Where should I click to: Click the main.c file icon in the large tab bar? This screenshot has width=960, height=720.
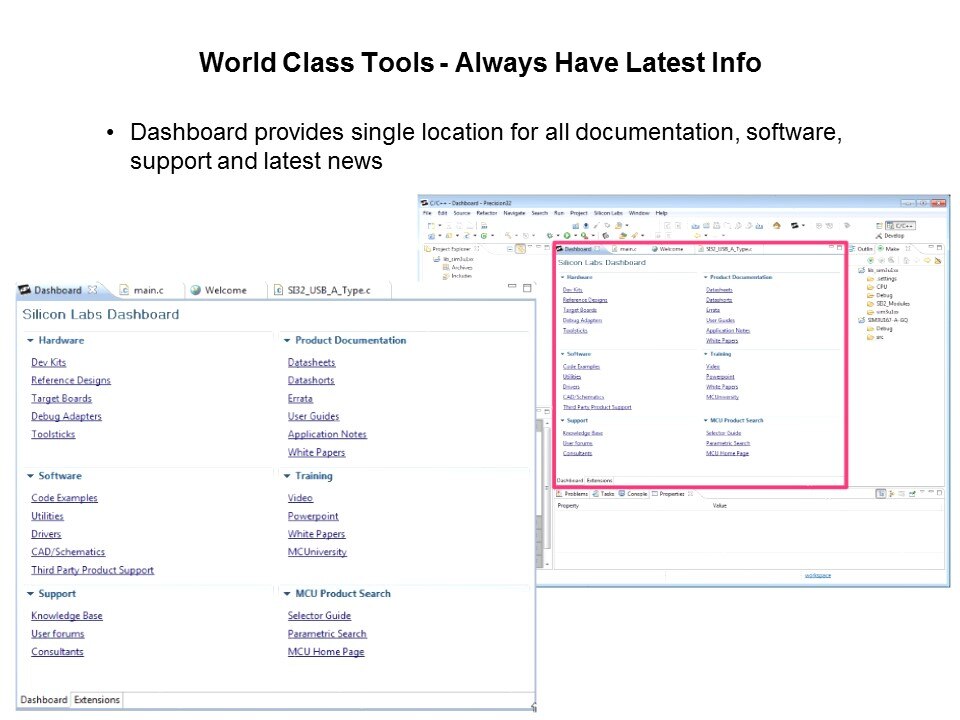coord(124,290)
